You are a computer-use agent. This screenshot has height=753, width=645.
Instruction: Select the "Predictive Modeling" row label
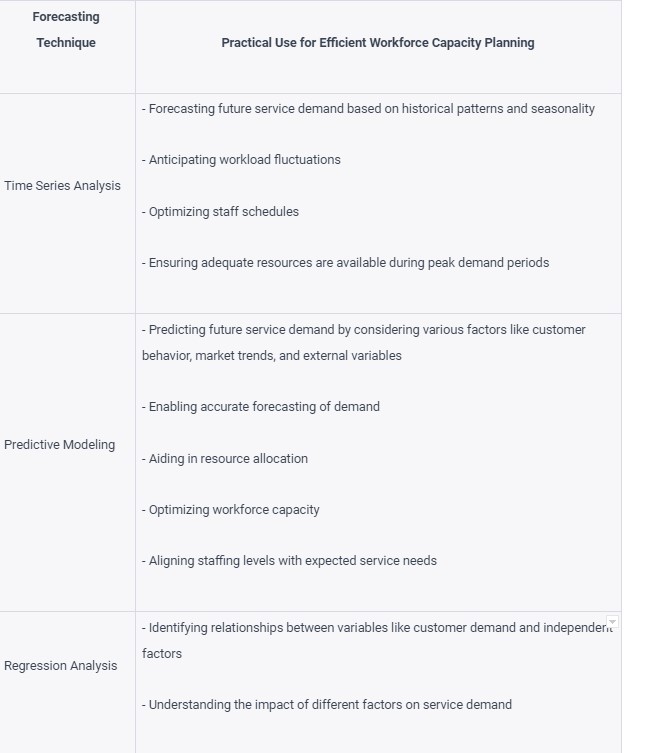[x=59, y=445]
